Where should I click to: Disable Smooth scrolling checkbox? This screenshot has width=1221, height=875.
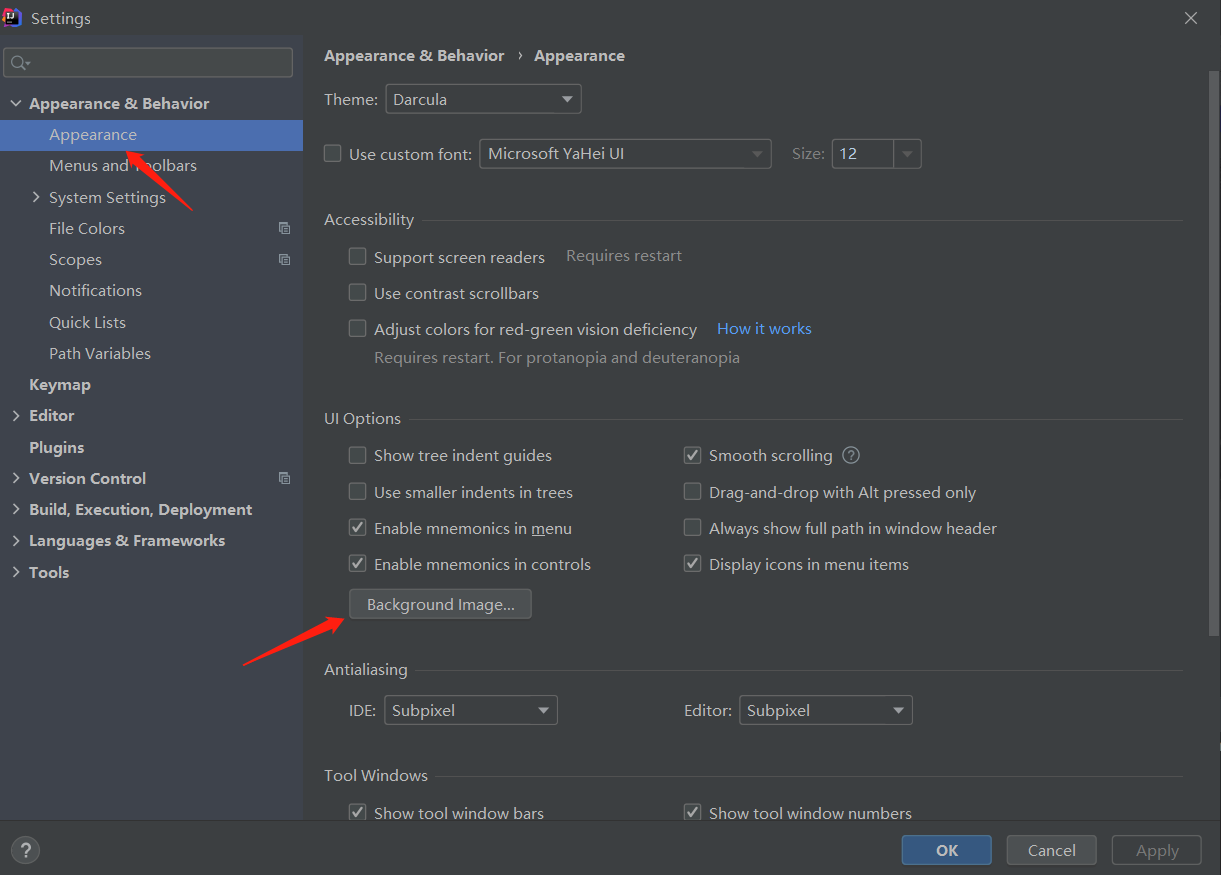(x=692, y=455)
